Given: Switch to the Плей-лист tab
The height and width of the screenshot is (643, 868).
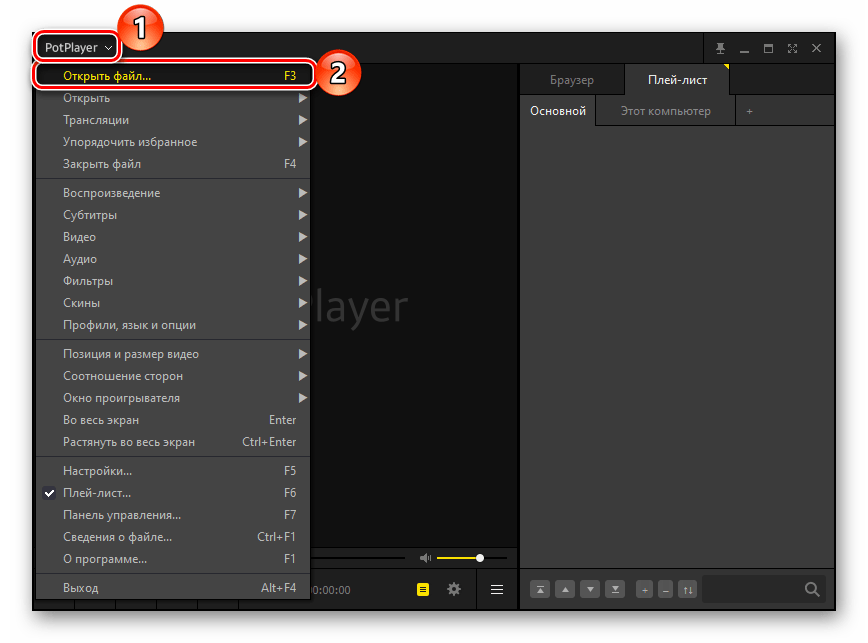Looking at the screenshot, I should coord(677,80).
